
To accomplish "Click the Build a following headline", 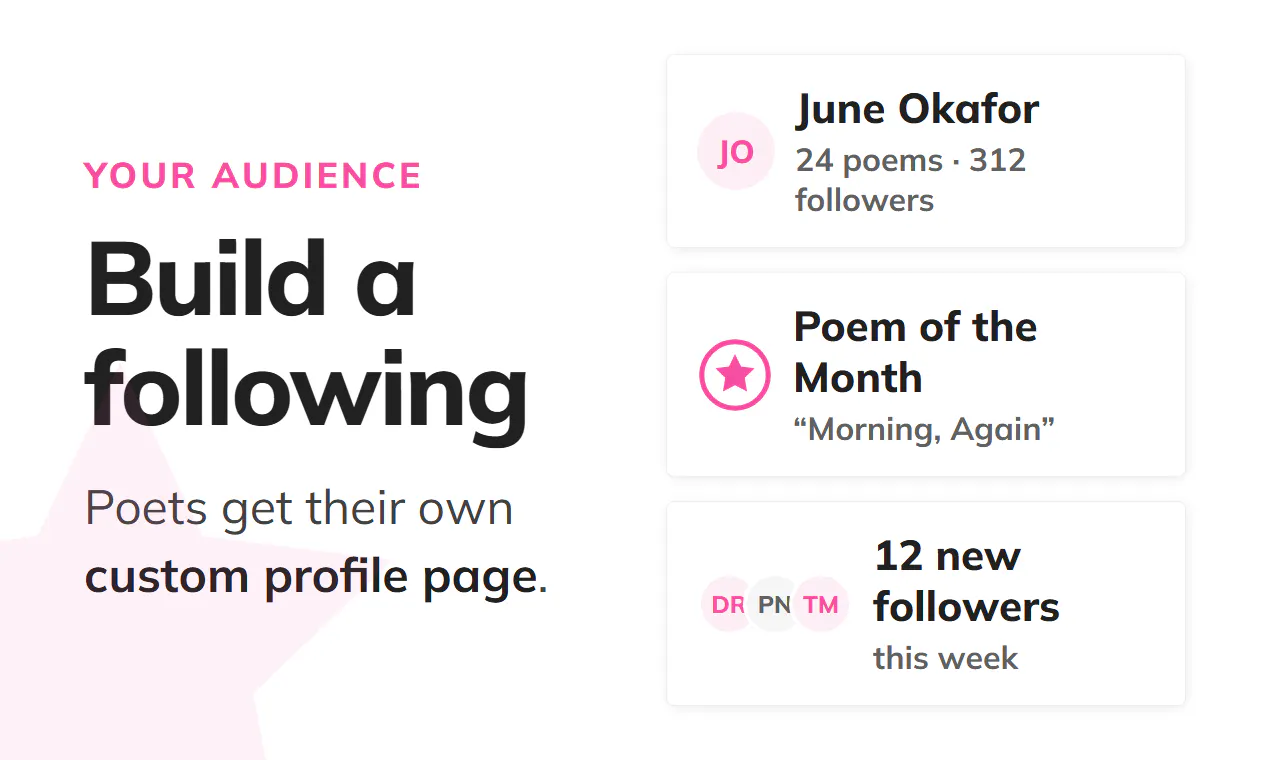I will click(x=306, y=335).
